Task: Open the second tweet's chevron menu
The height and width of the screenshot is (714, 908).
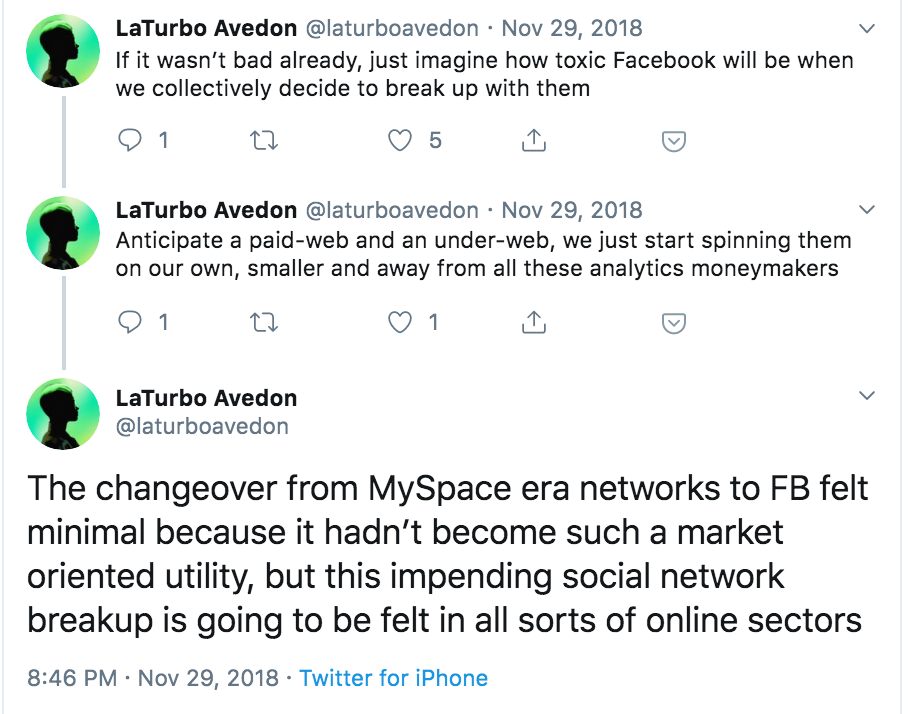Action: 866,209
